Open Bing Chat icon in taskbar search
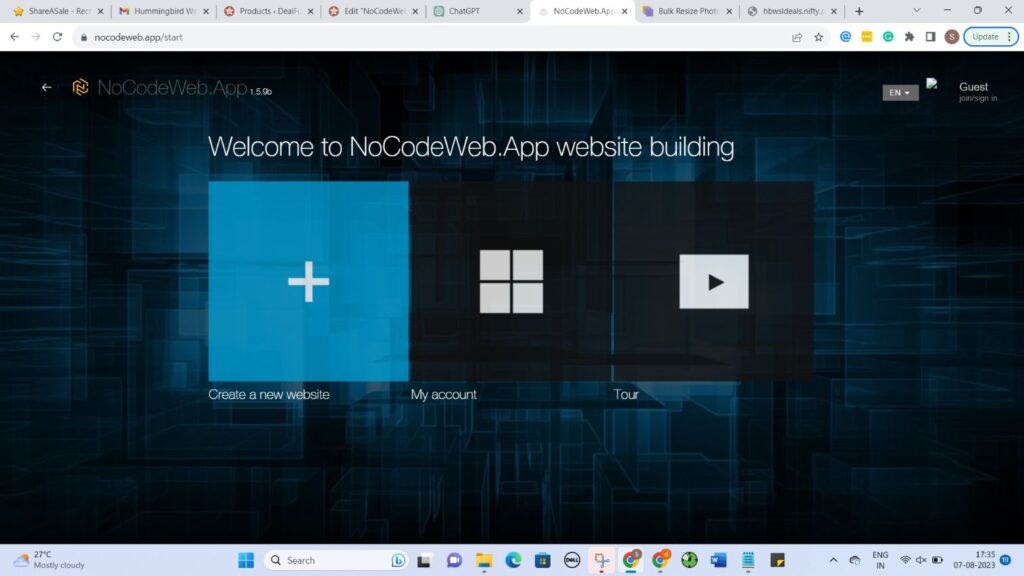The width and height of the screenshot is (1024, 576). (x=398, y=560)
